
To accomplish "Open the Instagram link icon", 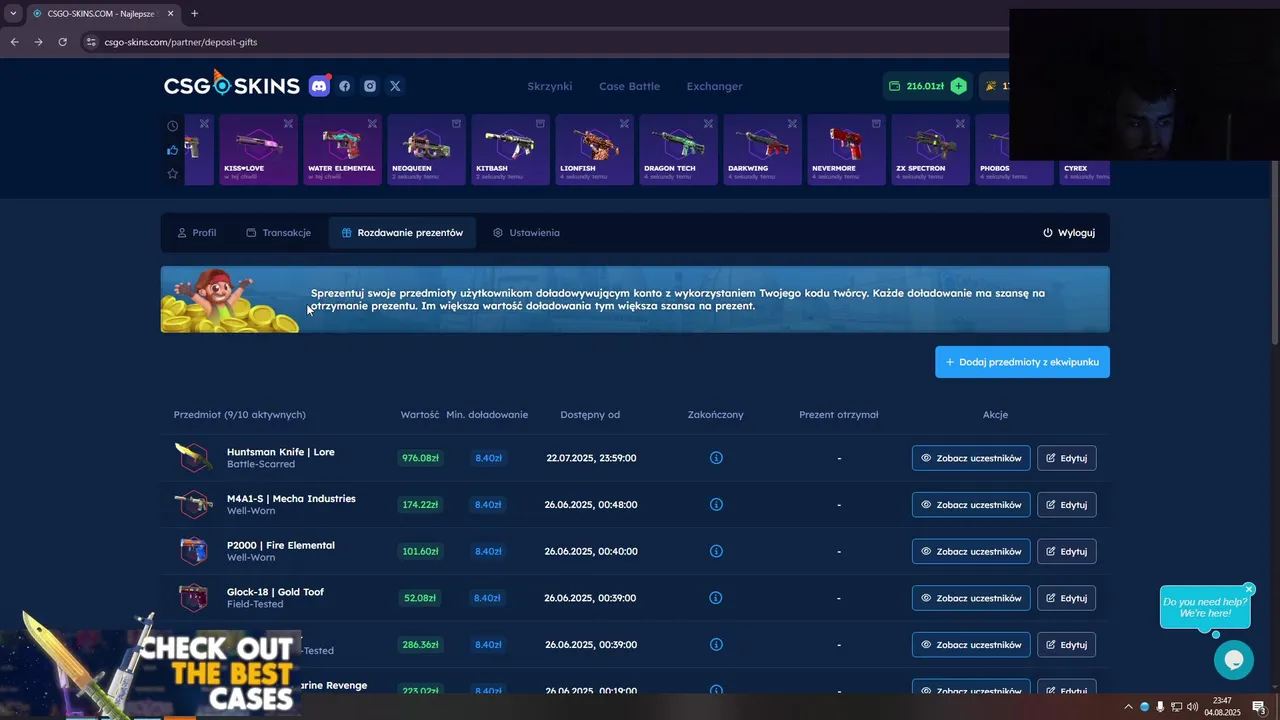I will tap(370, 86).
